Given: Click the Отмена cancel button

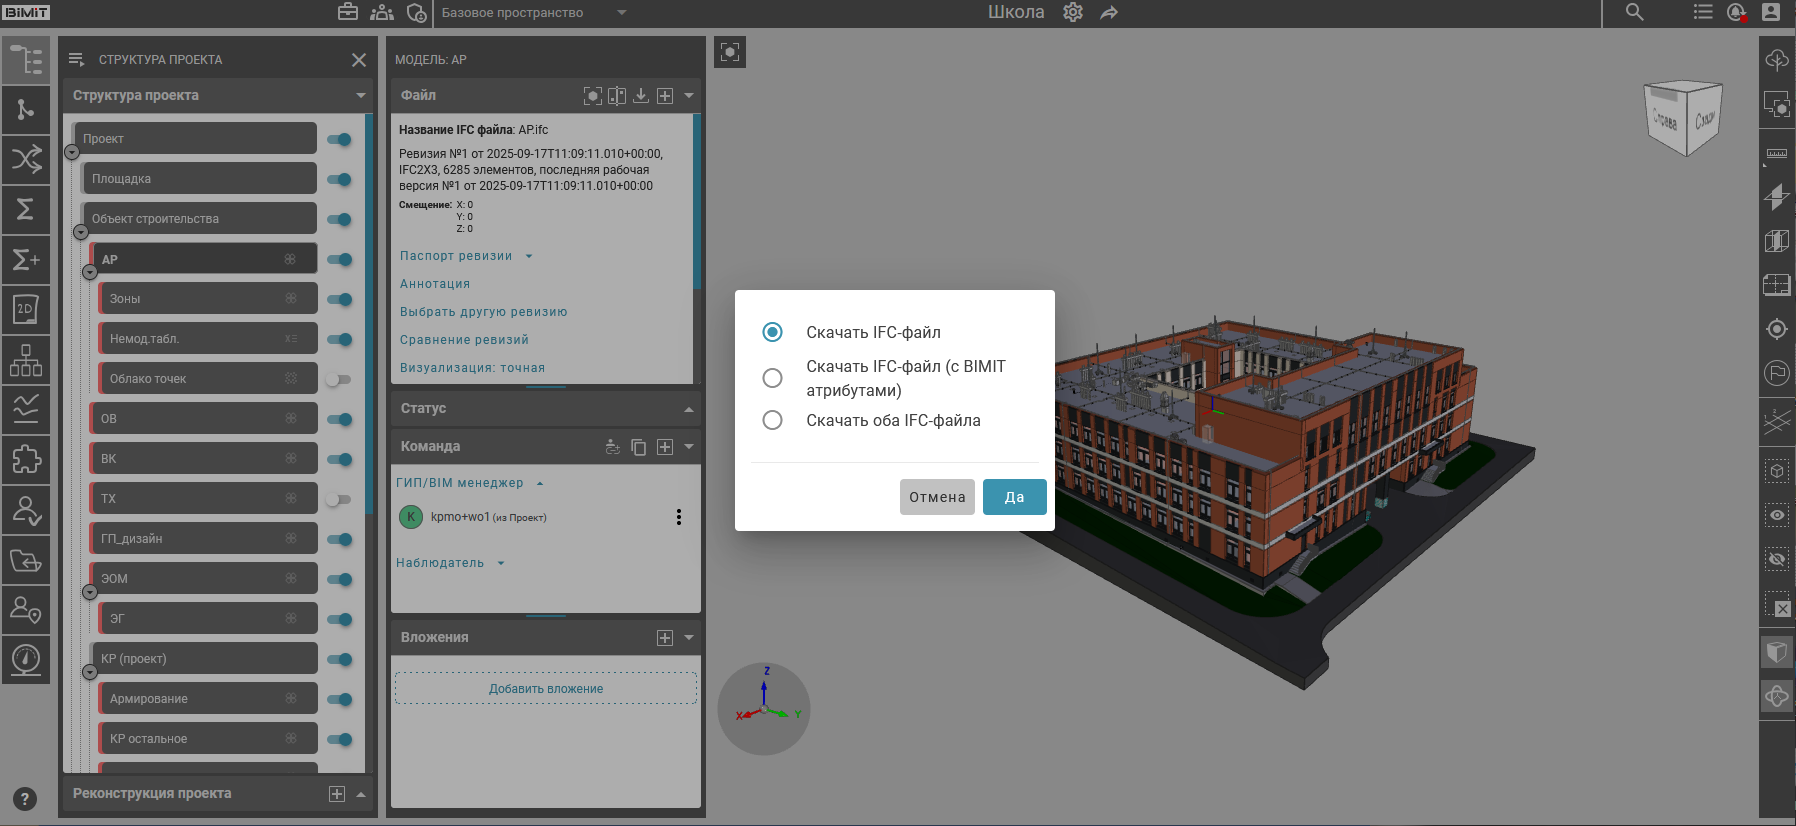Looking at the screenshot, I should pos(937,497).
